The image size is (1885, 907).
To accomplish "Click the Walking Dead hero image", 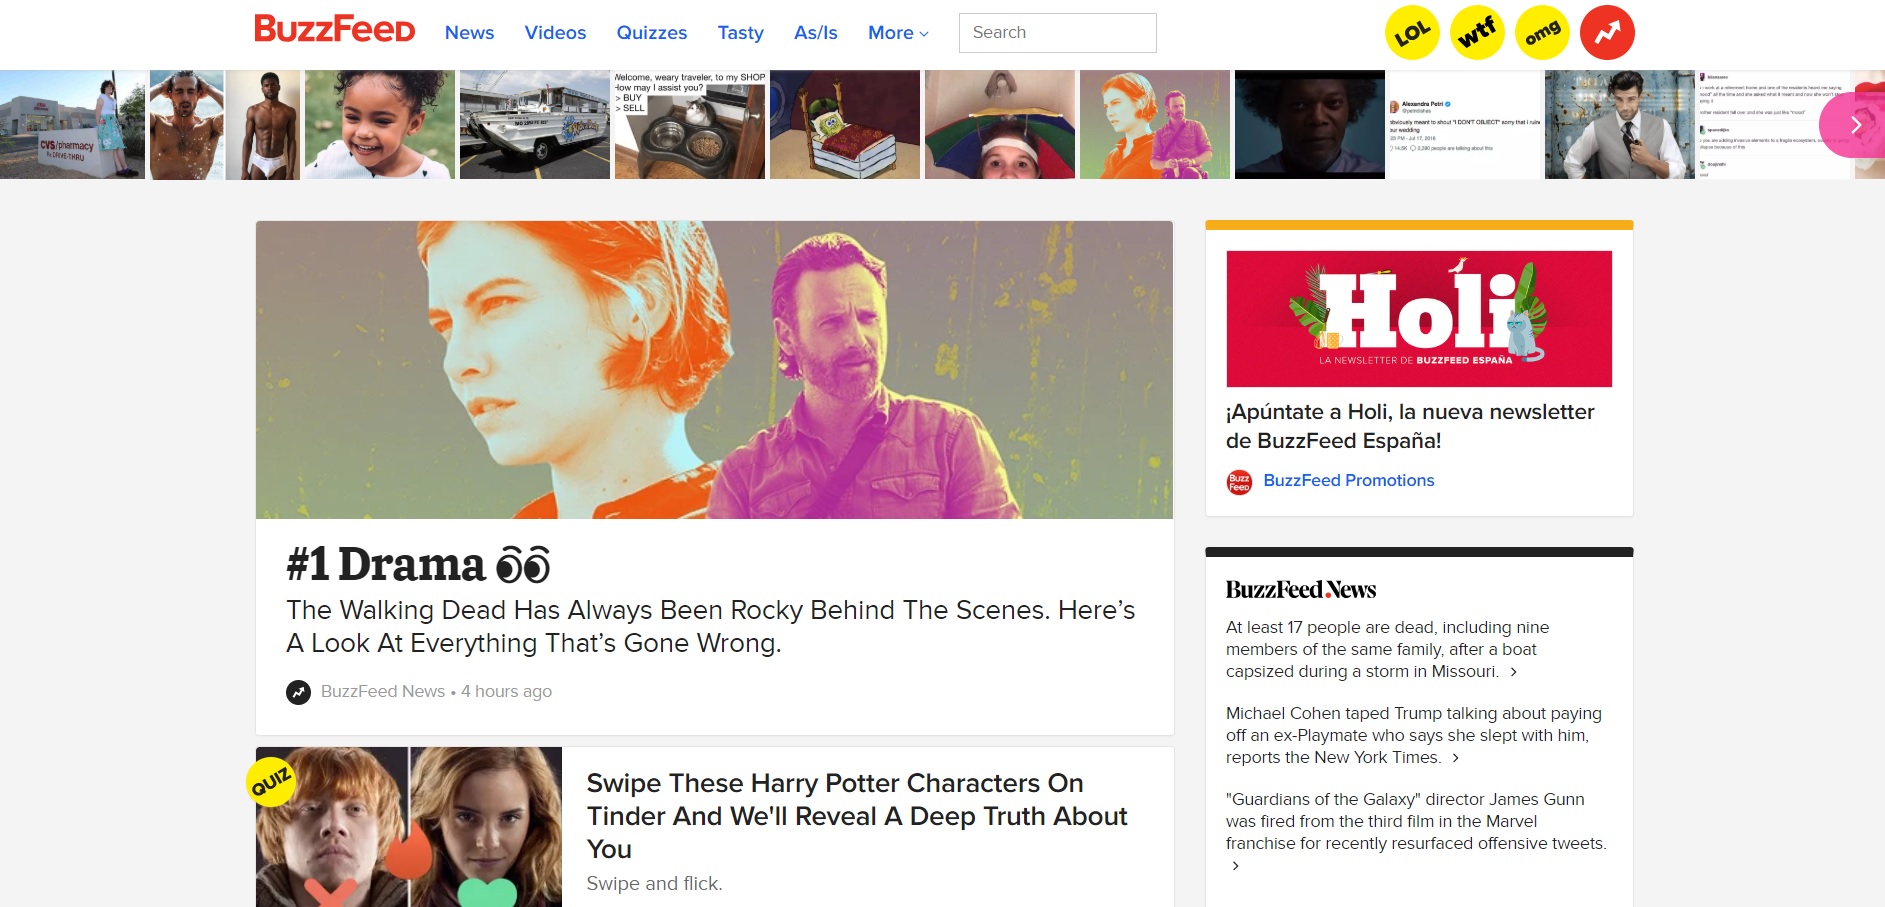I will 714,370.
